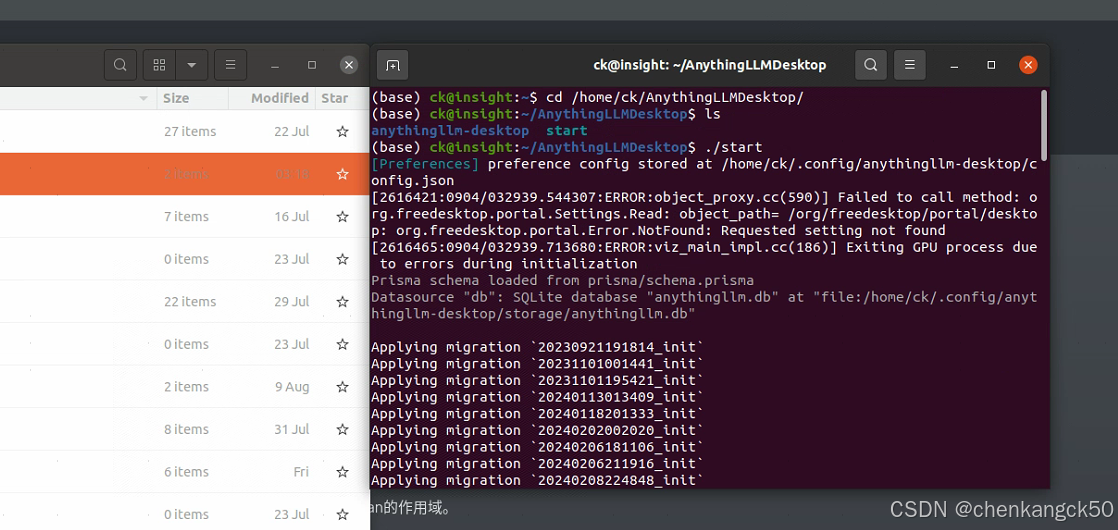Viewport: 1118px width, 530px height.
Task: Star the selected orange highlighted row
Action: (342, 174)
